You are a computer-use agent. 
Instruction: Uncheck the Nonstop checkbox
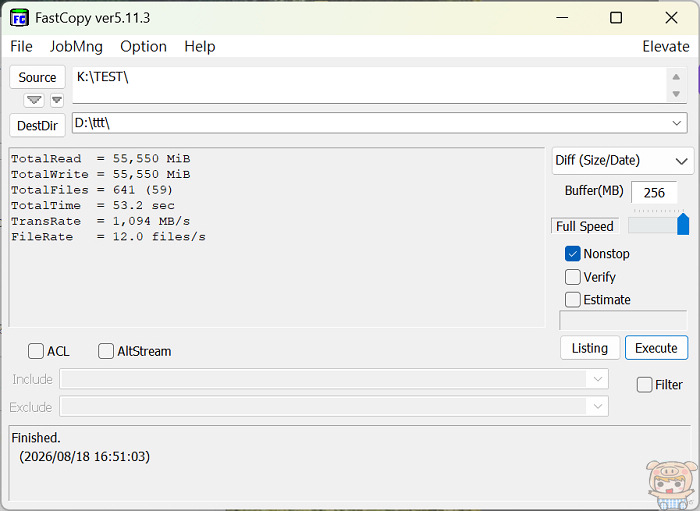coord(573,253)
